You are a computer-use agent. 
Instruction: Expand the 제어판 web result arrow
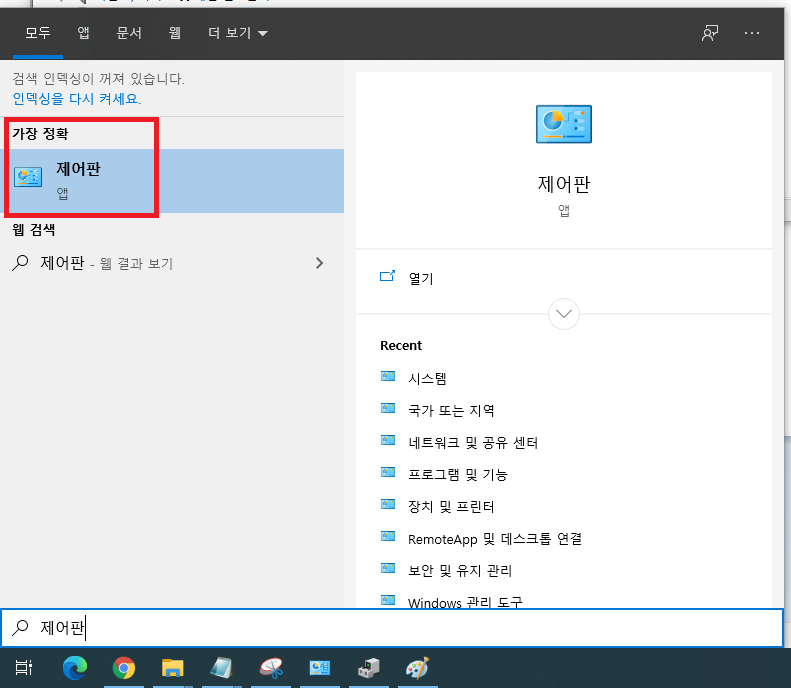[x=319, y=263]
